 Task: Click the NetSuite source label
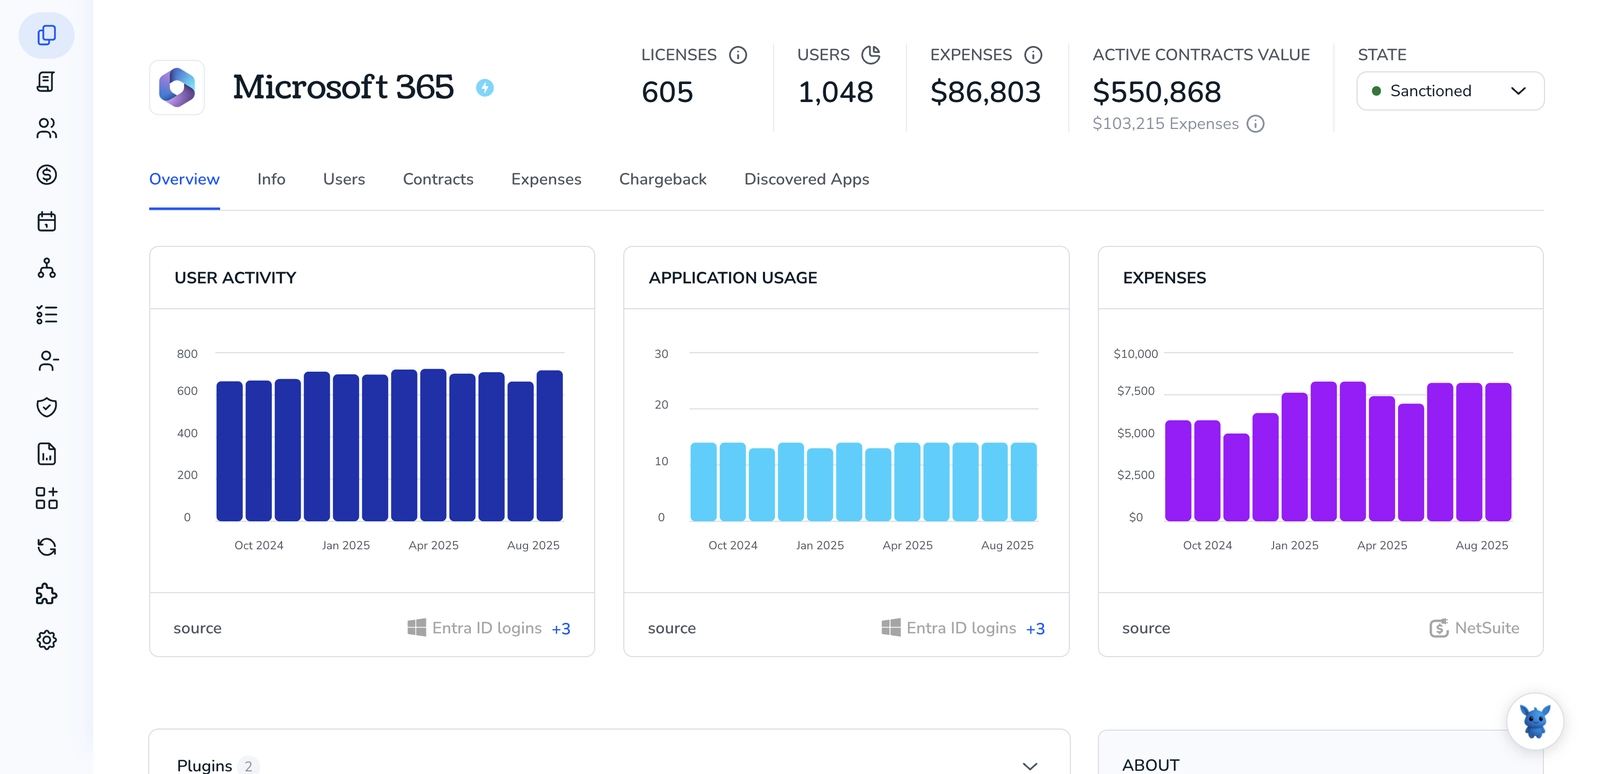1487,628
